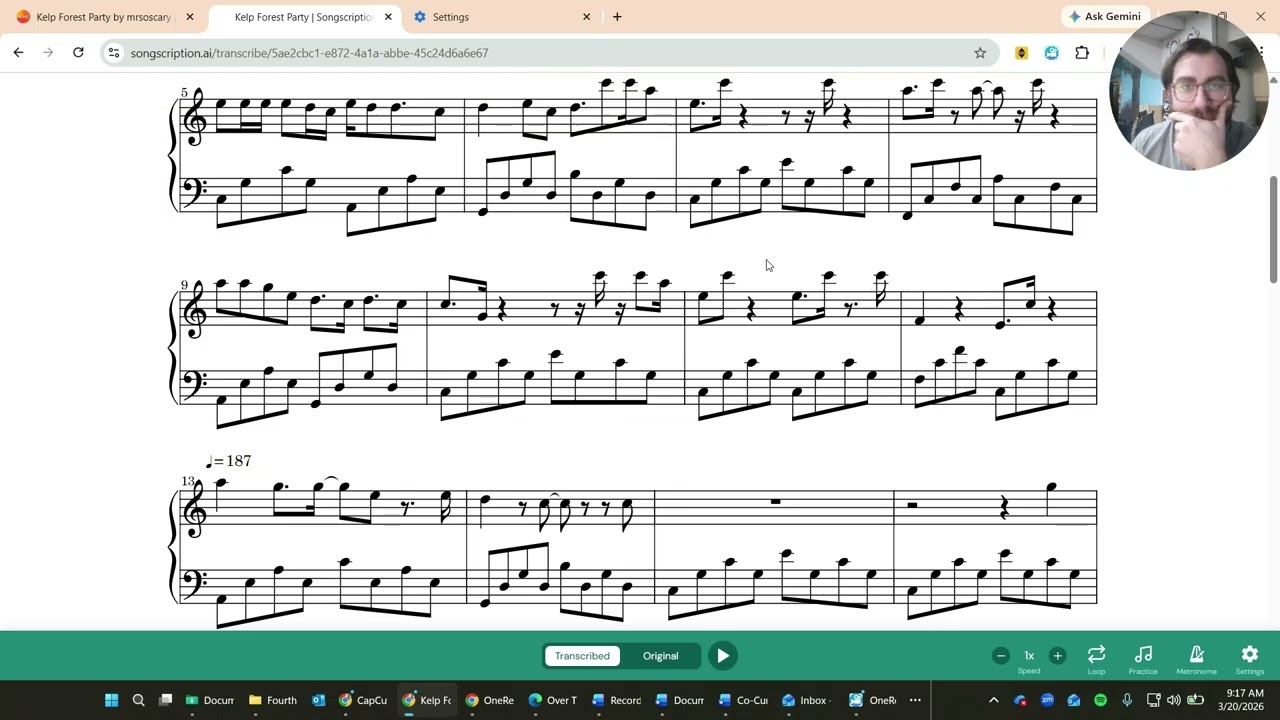
Task: Open the Windows Start menu
Action: 111,700
